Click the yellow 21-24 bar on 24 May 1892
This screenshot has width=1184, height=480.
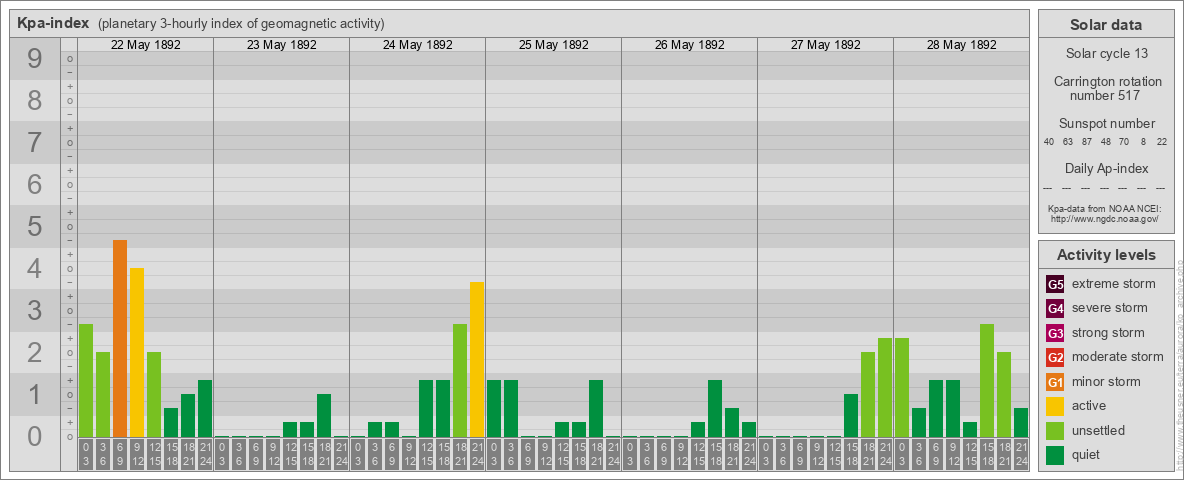click(476, 359)
